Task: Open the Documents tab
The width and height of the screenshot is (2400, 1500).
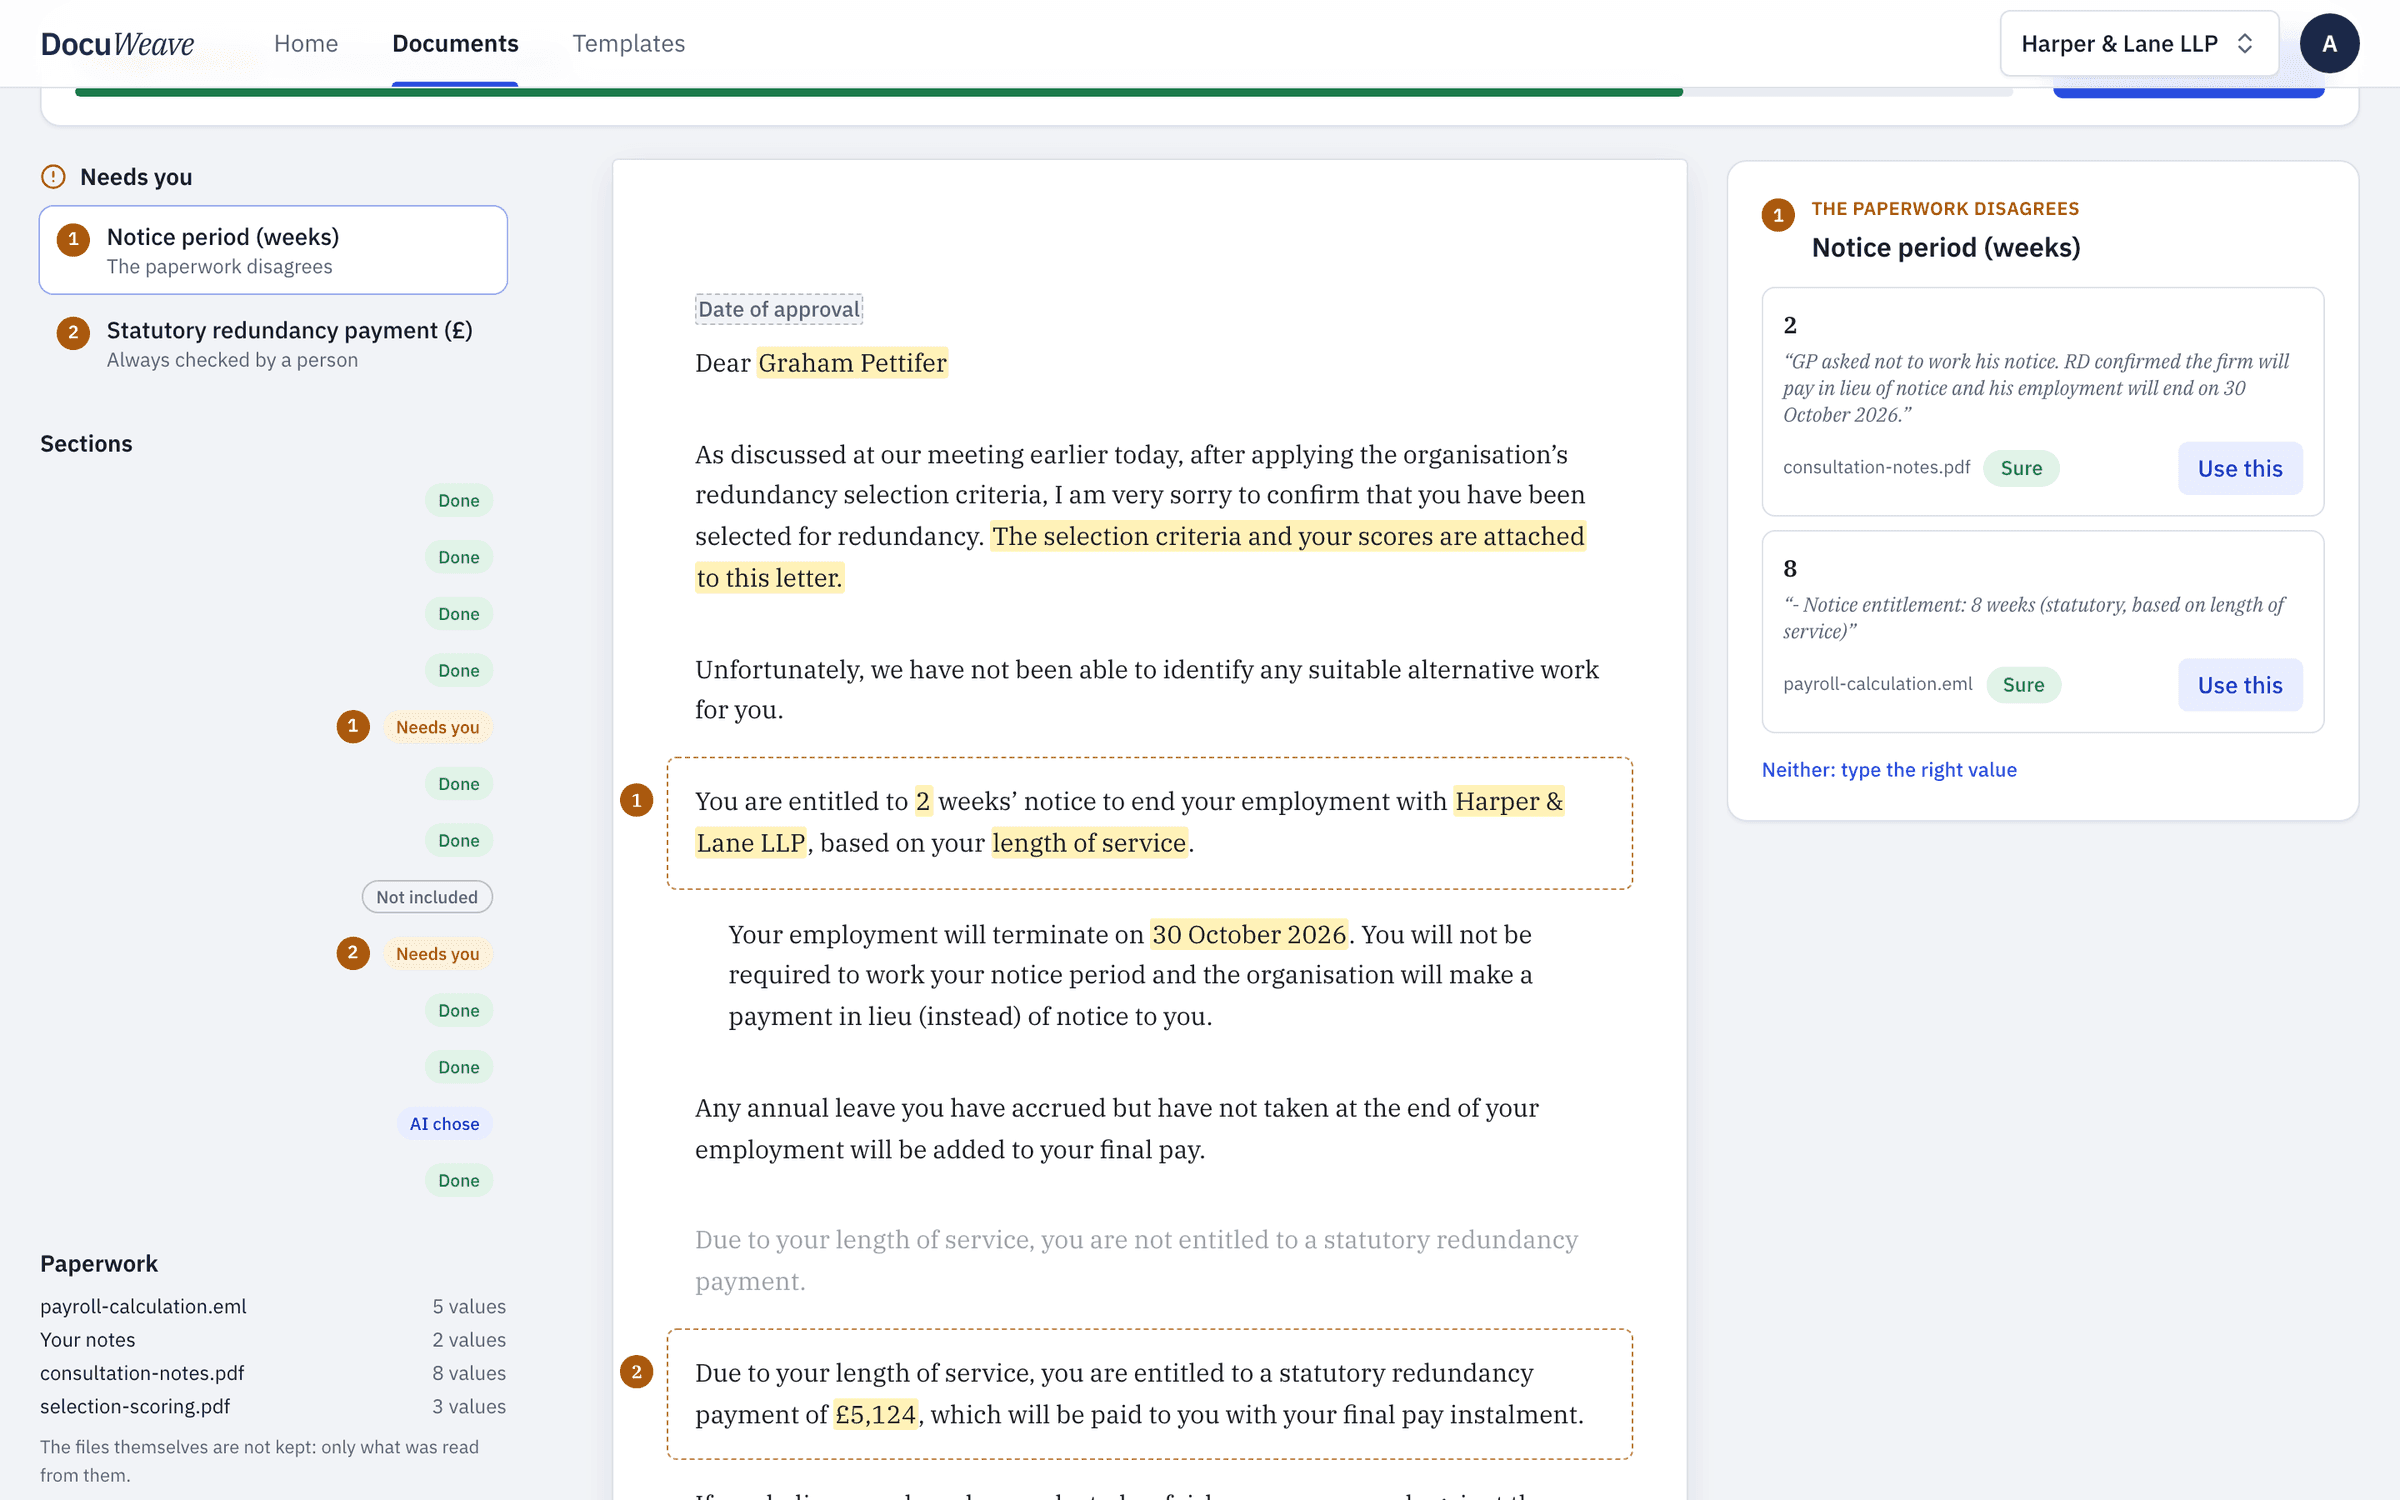Action: point(455,43)
